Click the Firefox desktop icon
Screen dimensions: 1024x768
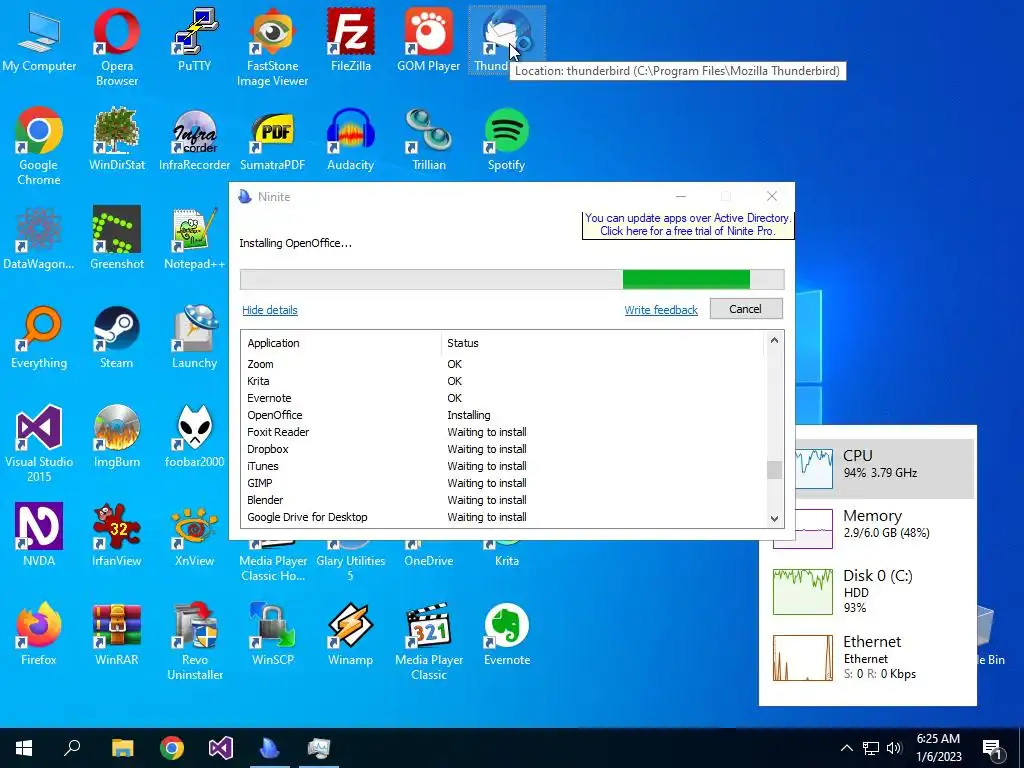[x=39, y=634]
